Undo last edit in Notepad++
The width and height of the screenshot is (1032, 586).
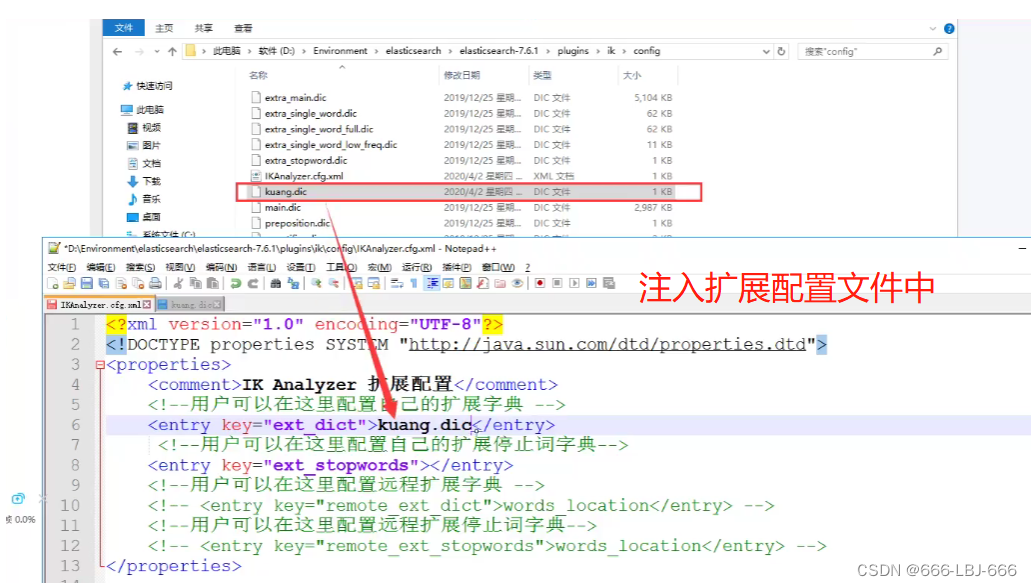click(x=235, y=283)
